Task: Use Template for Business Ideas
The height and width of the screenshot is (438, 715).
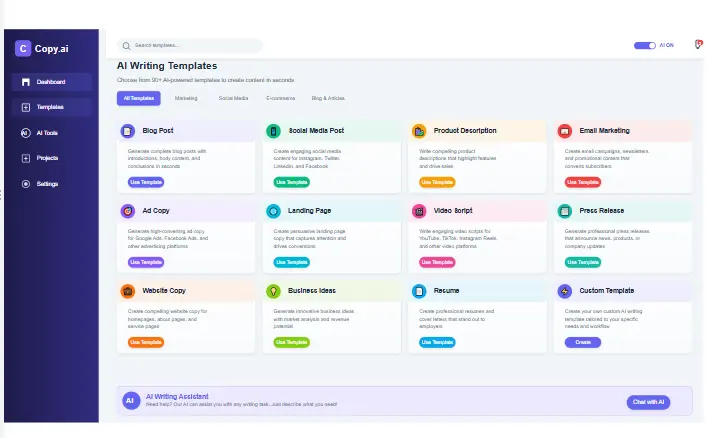Action: pos(291,342)
